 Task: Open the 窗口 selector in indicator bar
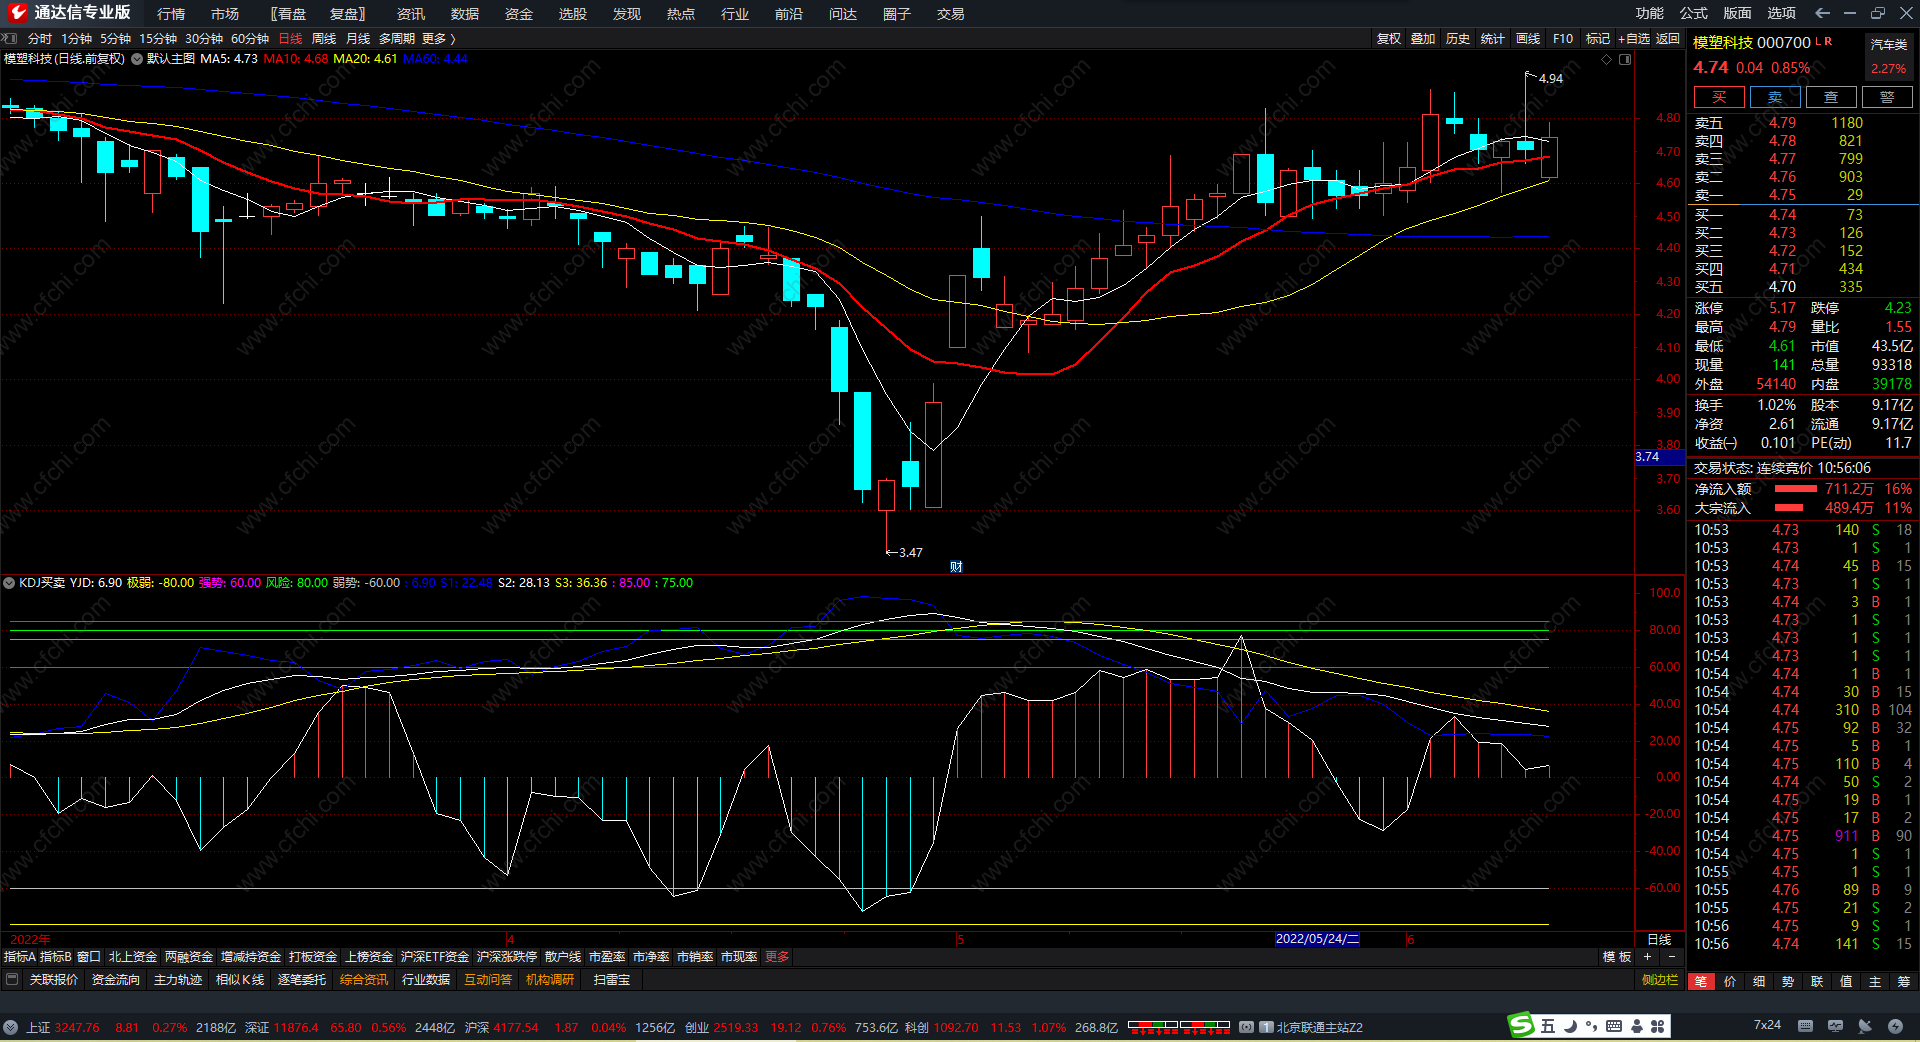[89, 957]
